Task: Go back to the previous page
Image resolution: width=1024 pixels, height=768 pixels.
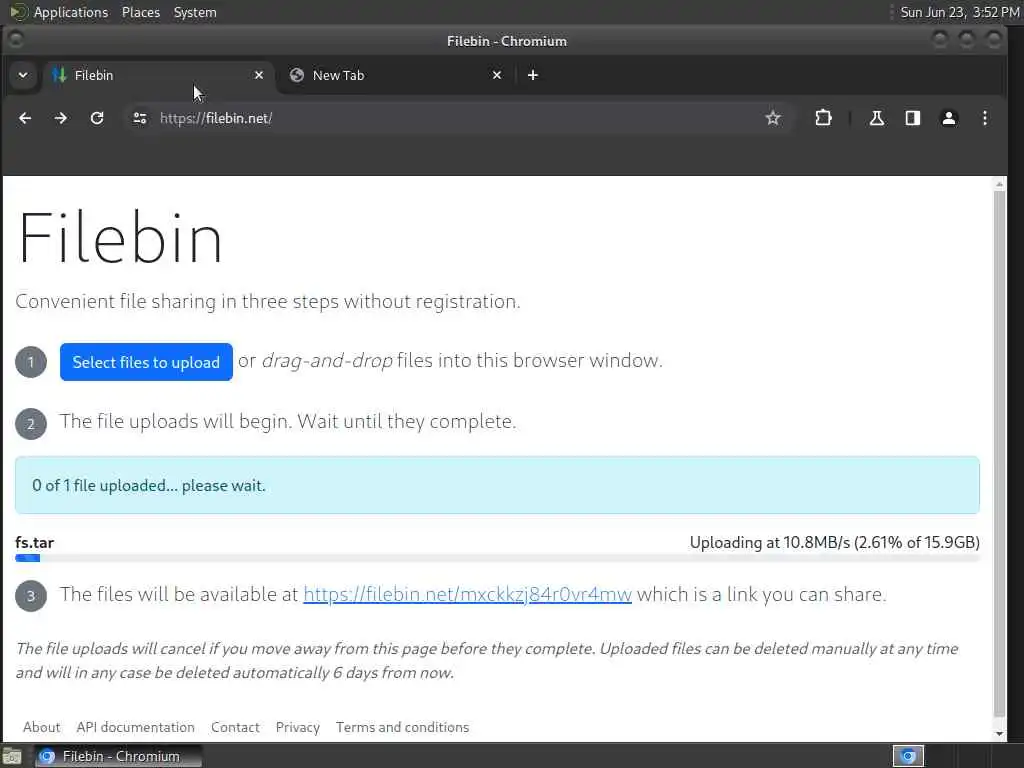Action: tap(25, 118)
